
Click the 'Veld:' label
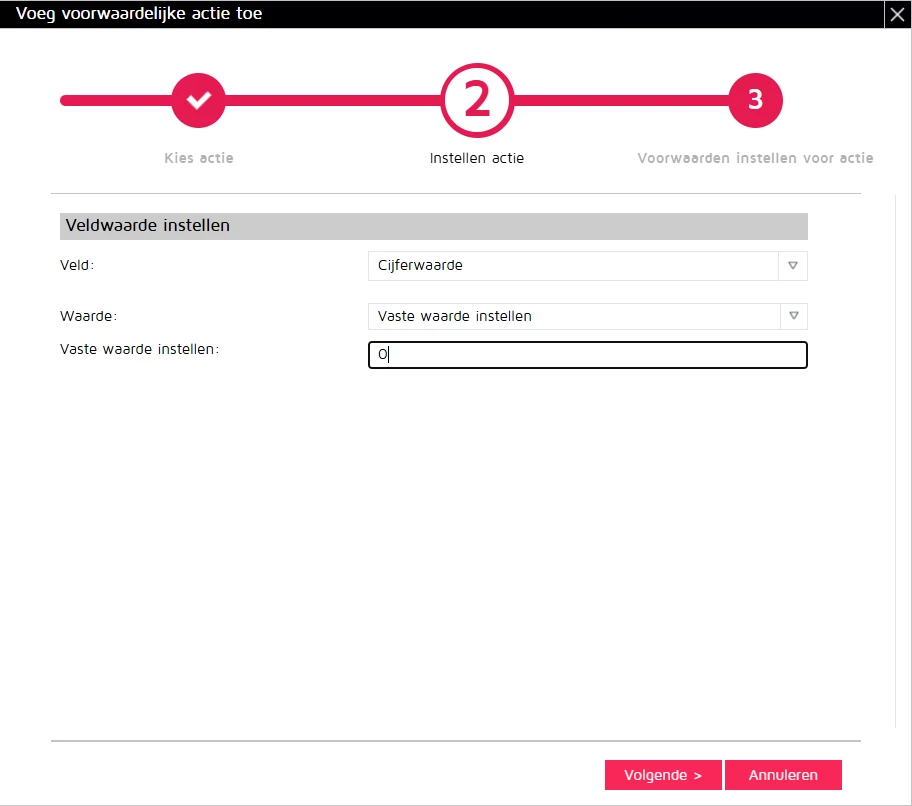(77, 265)
